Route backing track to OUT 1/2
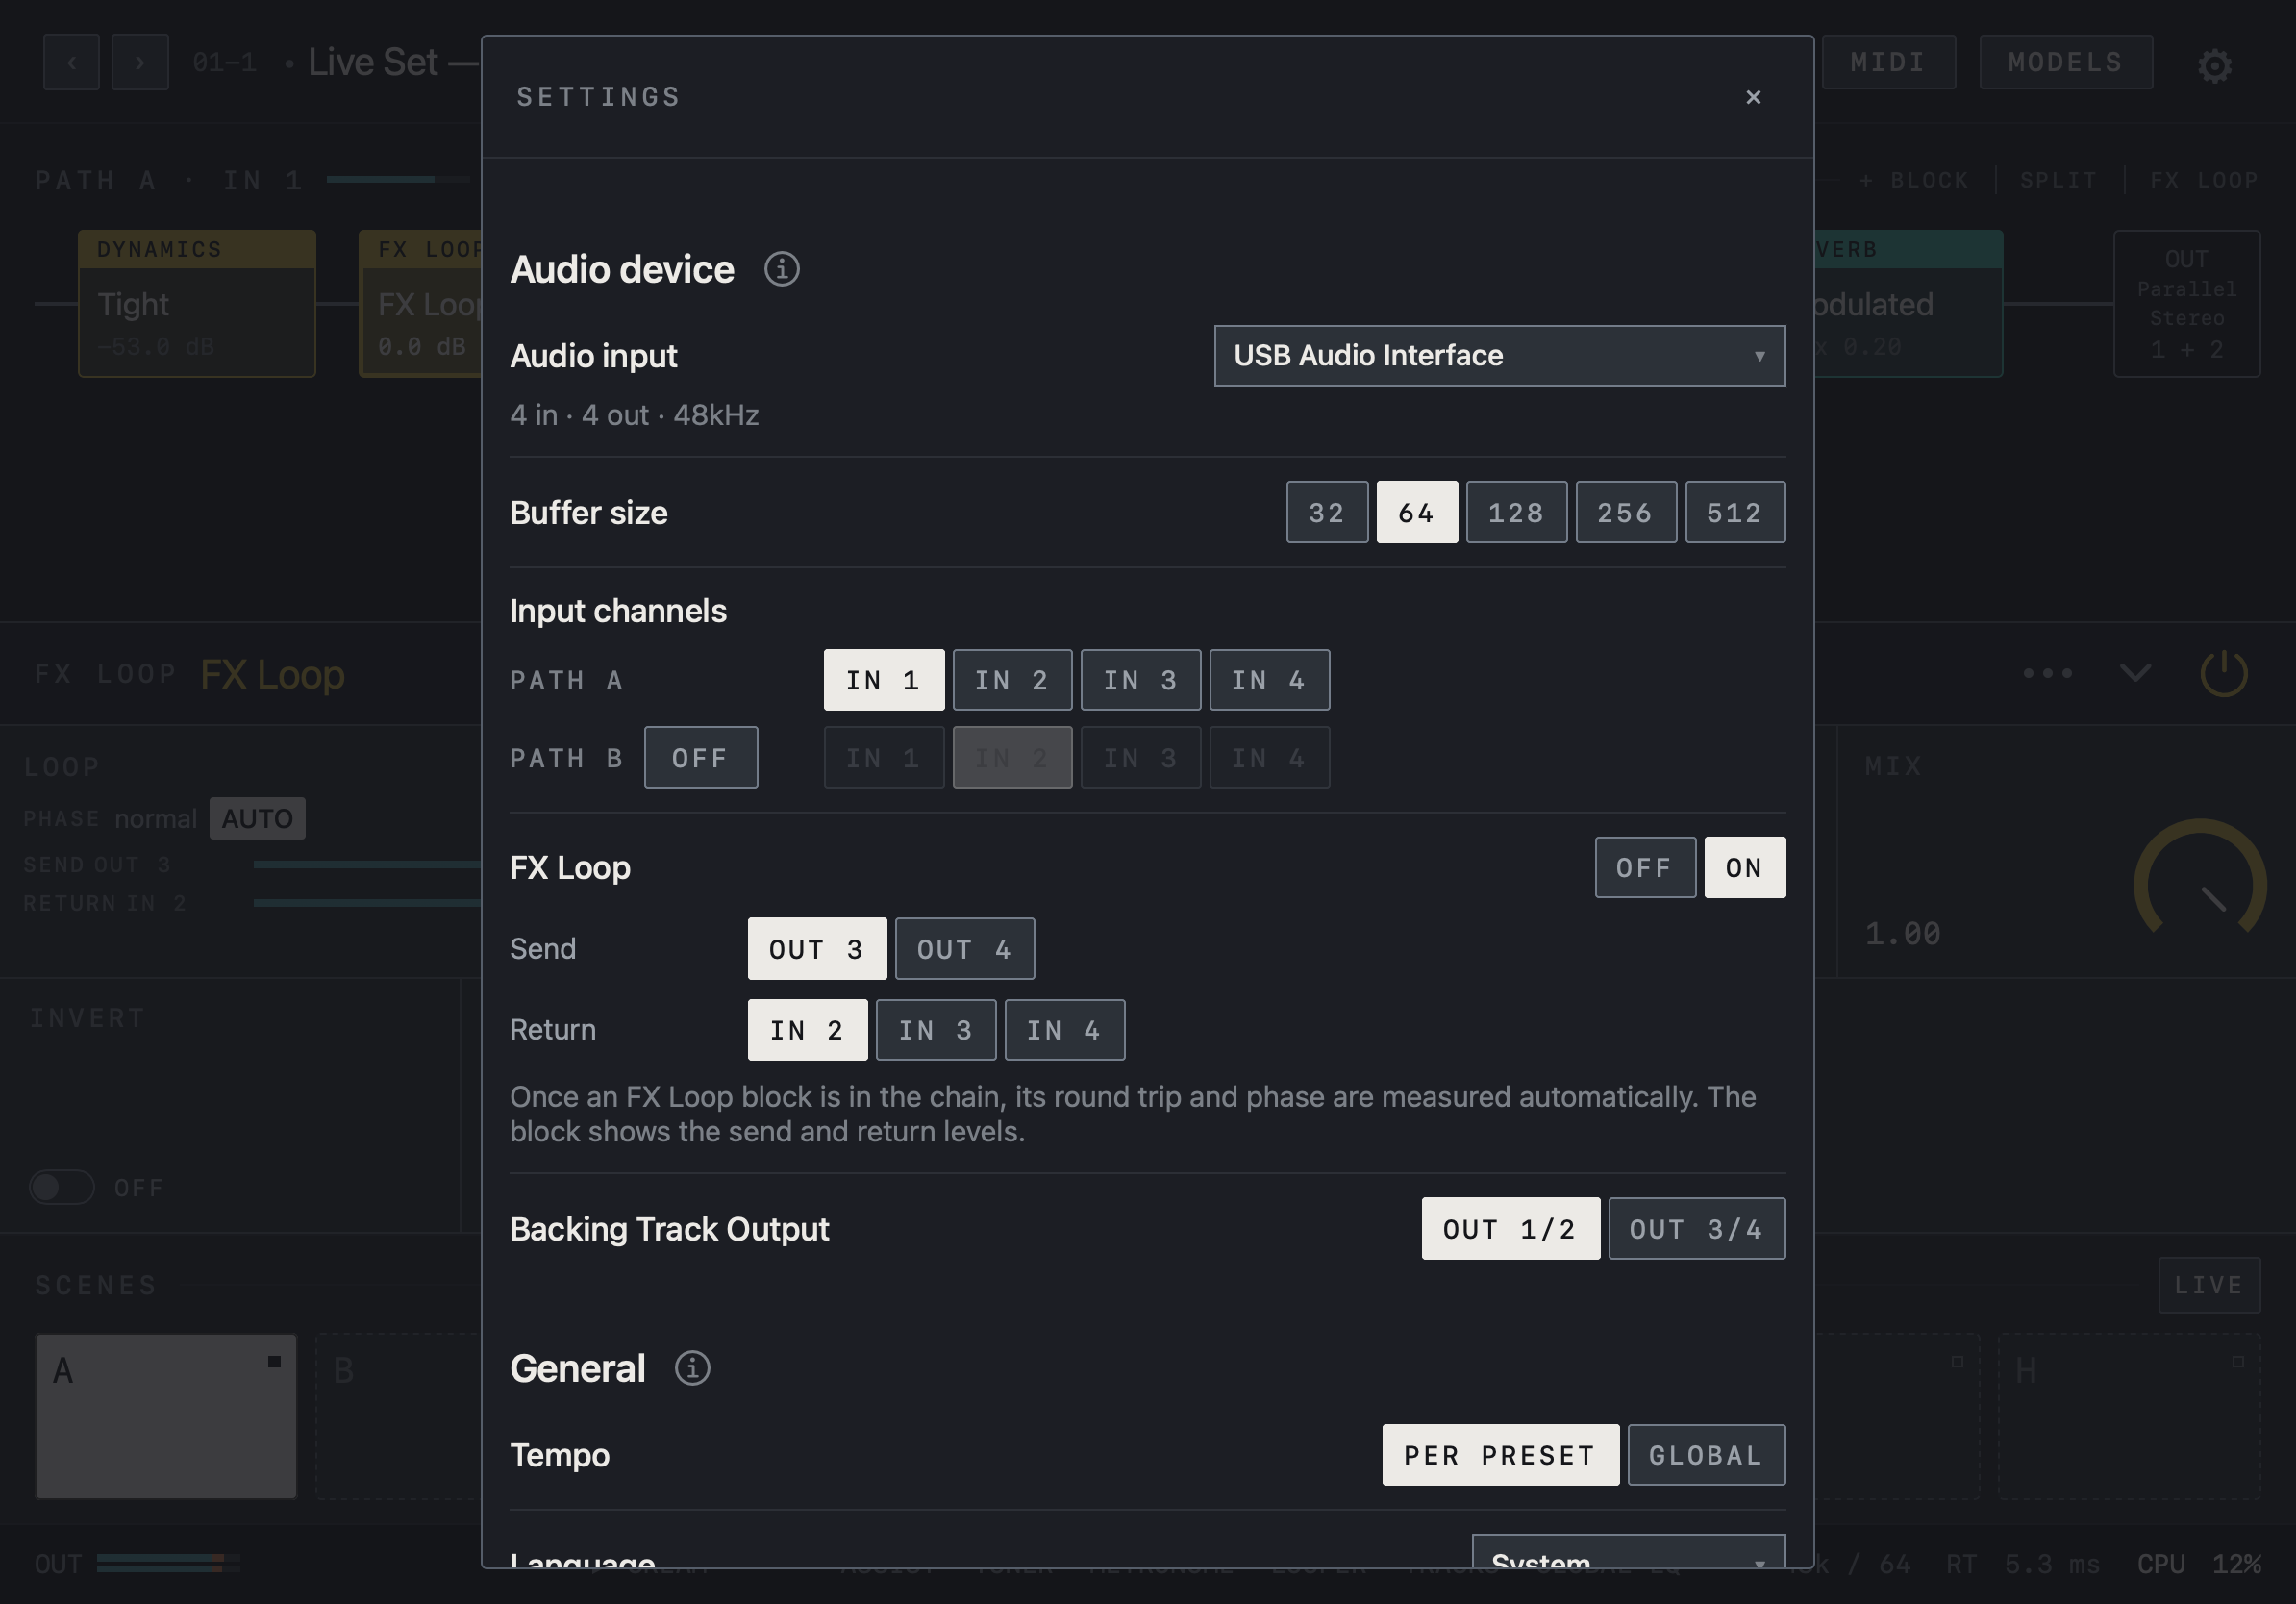The height and width of the screenshot is (1604, 2296). click(x=1511, y=1229)
